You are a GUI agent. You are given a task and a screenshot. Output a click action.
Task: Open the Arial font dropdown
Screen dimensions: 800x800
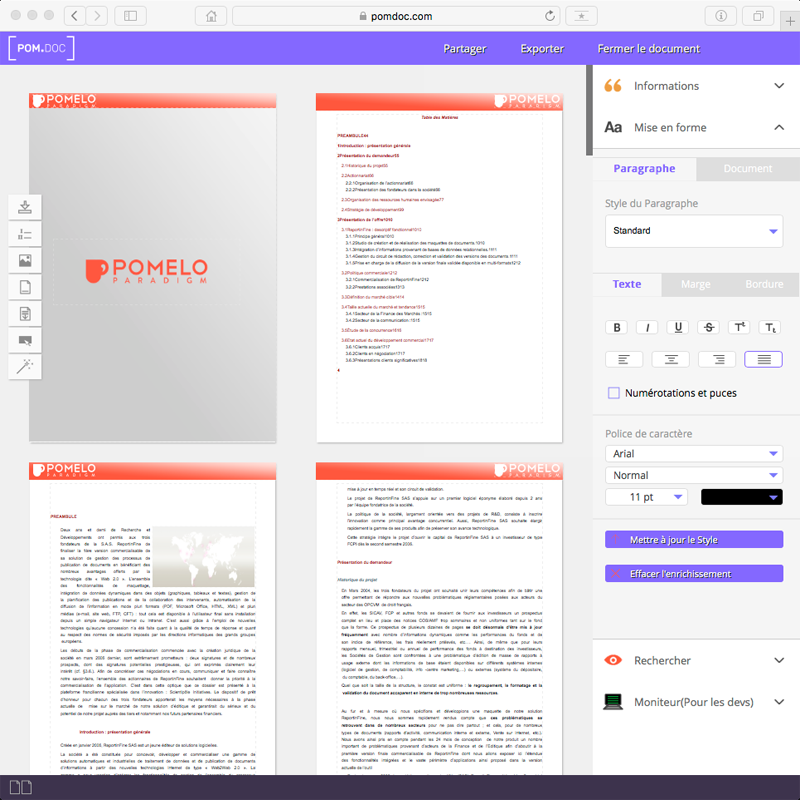point(694,454)
